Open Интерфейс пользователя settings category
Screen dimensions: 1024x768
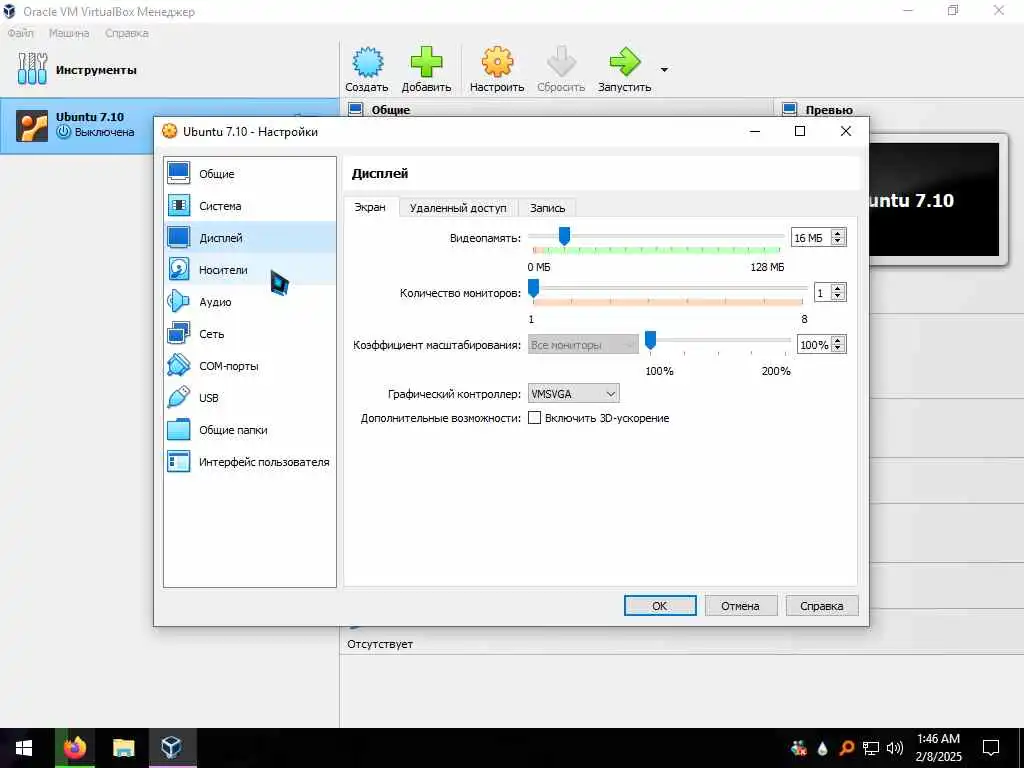[x=249, y=462]
